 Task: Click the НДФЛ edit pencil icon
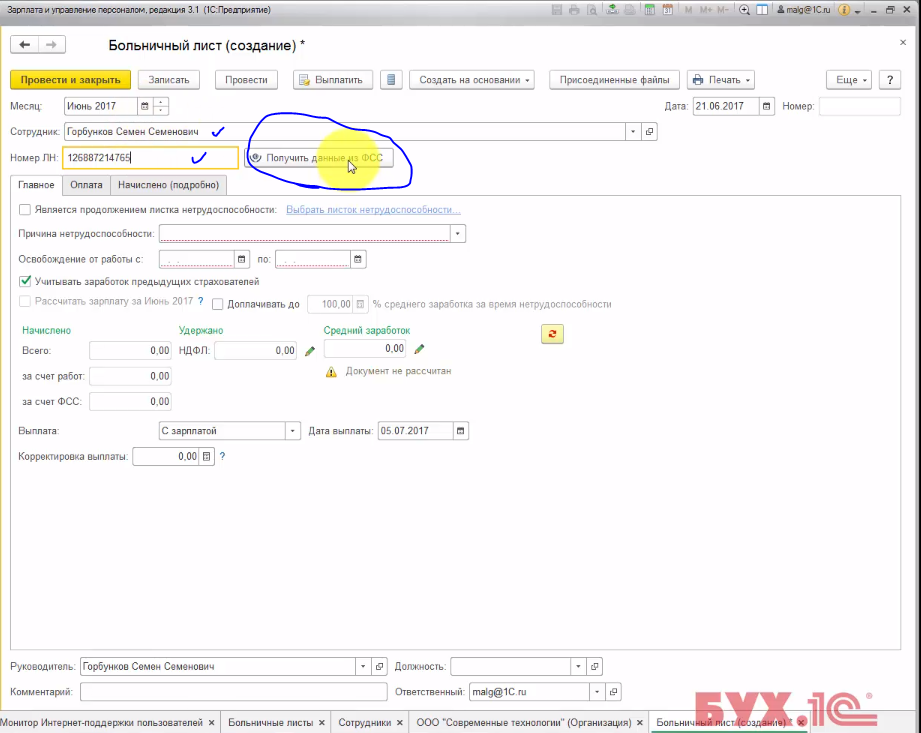tap(310, 351)
